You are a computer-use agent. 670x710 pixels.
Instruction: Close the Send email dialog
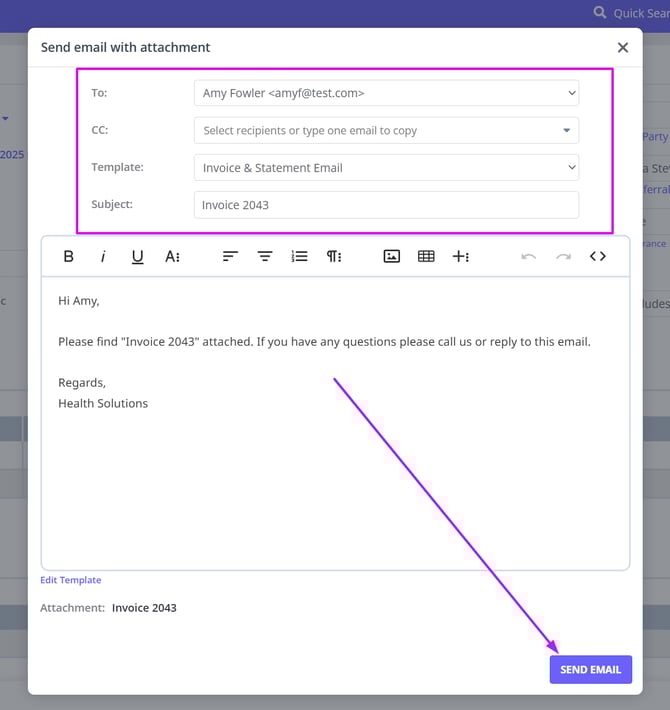(x=623, y=47)
